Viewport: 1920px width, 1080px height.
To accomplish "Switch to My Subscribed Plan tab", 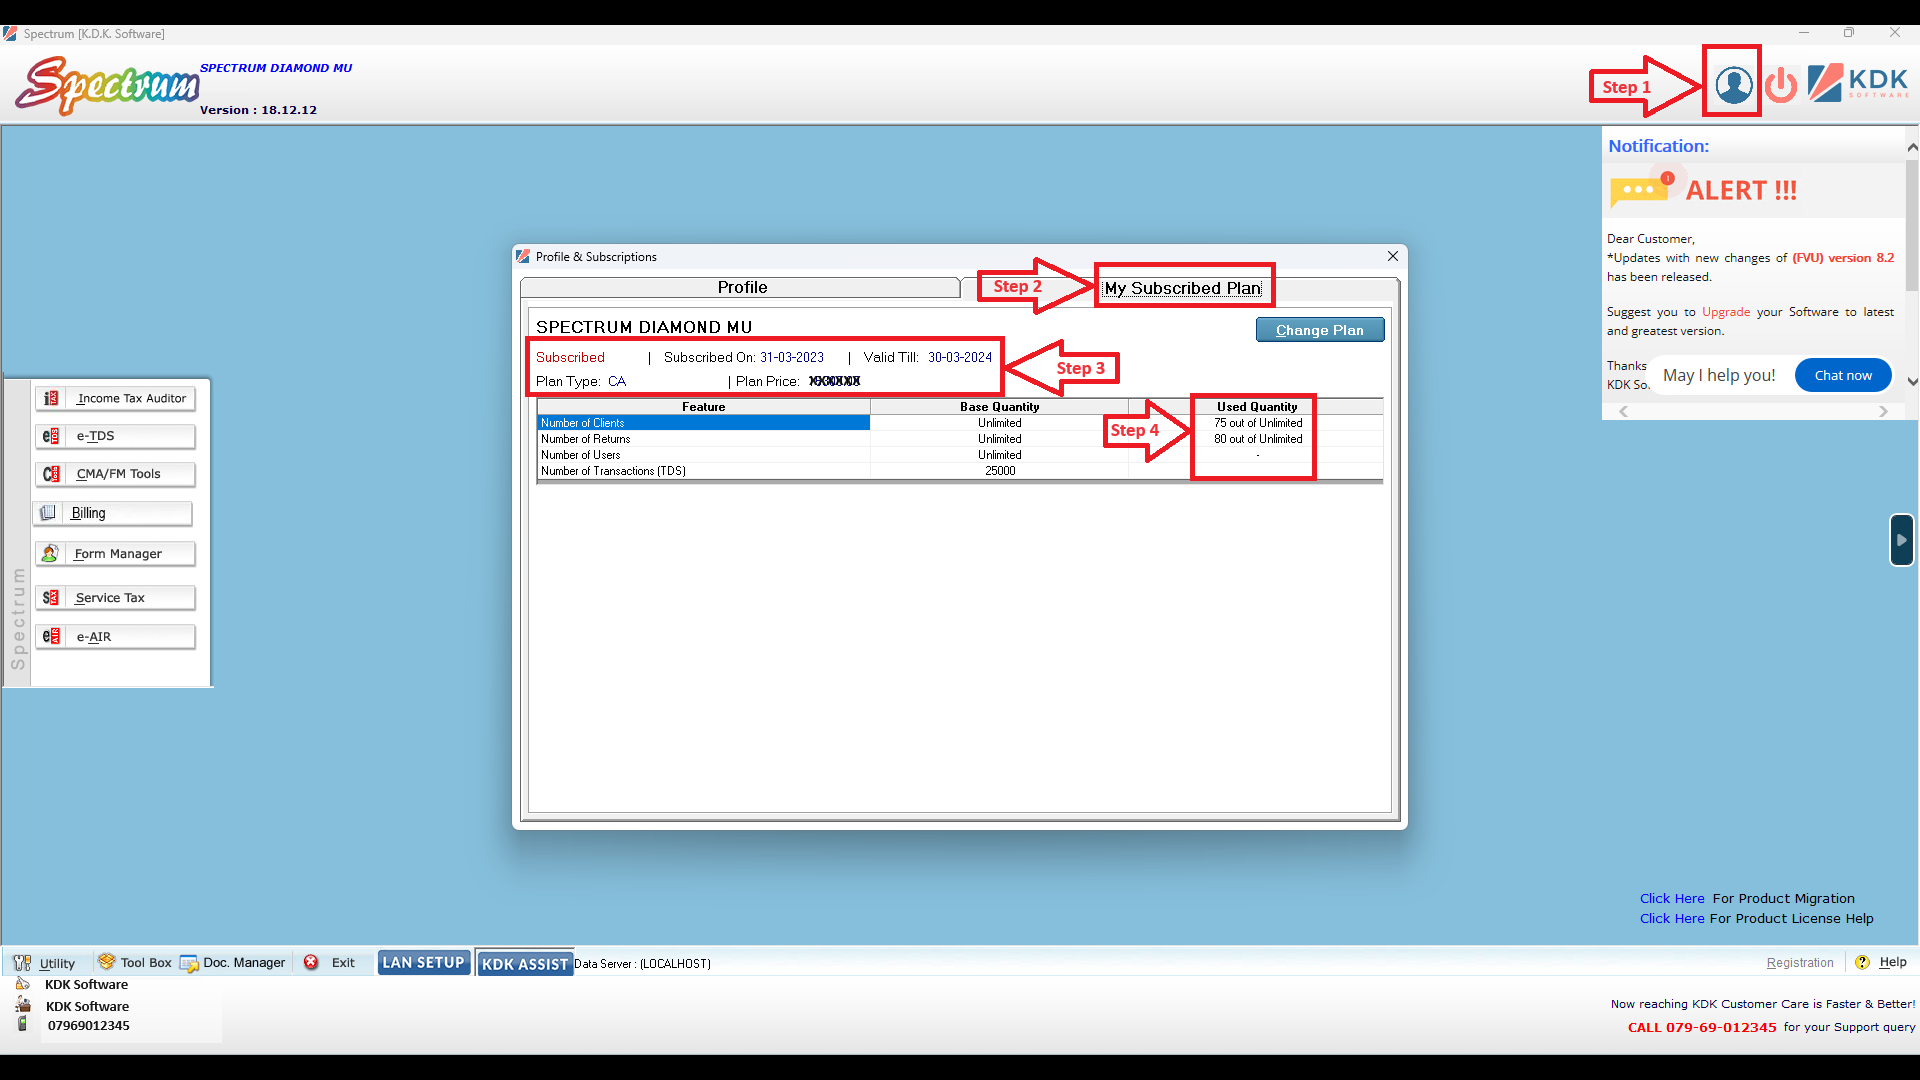I will [x=1182, y=288].
